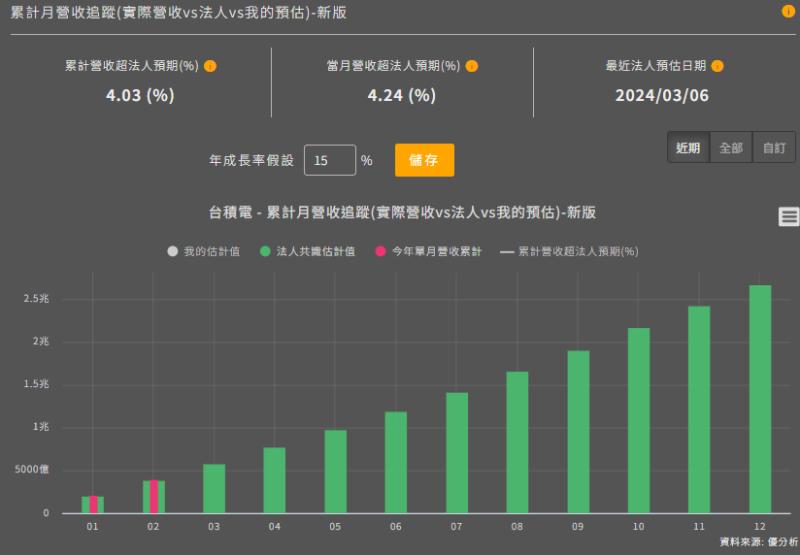Click the 2024/03/06 date value
This screenshot has height=555, width=800.
[x=662, y=95]
